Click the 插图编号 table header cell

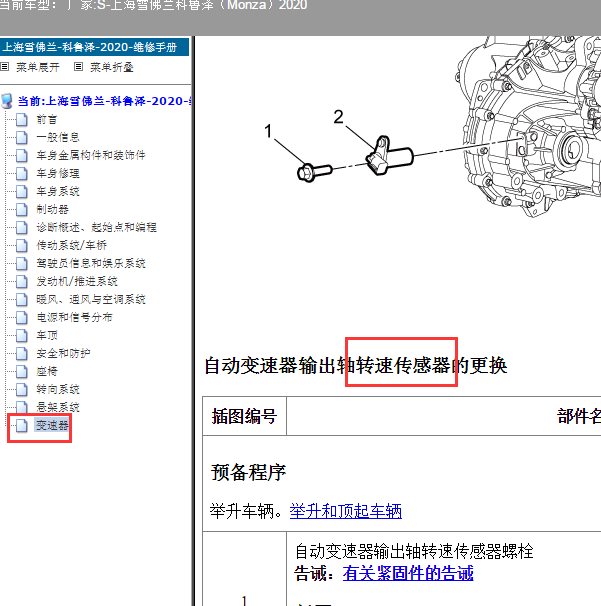click(244, 416)
